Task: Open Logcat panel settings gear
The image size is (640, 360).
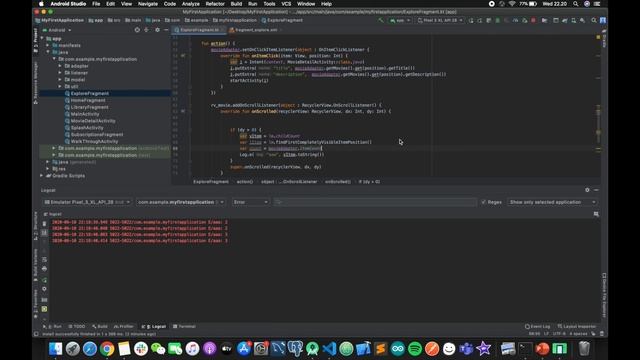Action: point(587,190)
